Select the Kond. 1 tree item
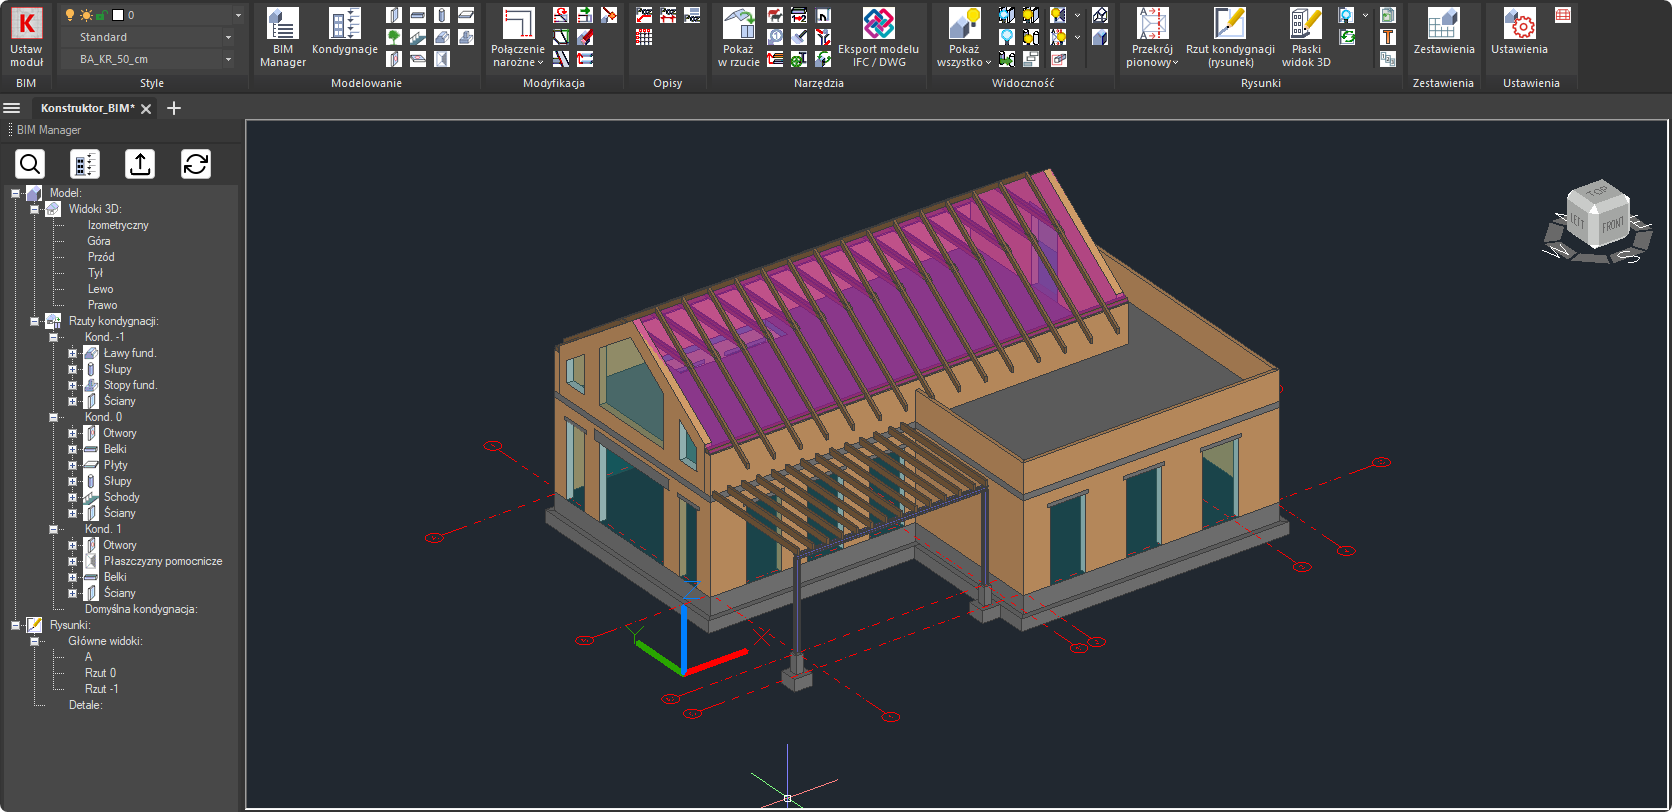This screenshot has width=1672, height=812. (x=103, y=529)
